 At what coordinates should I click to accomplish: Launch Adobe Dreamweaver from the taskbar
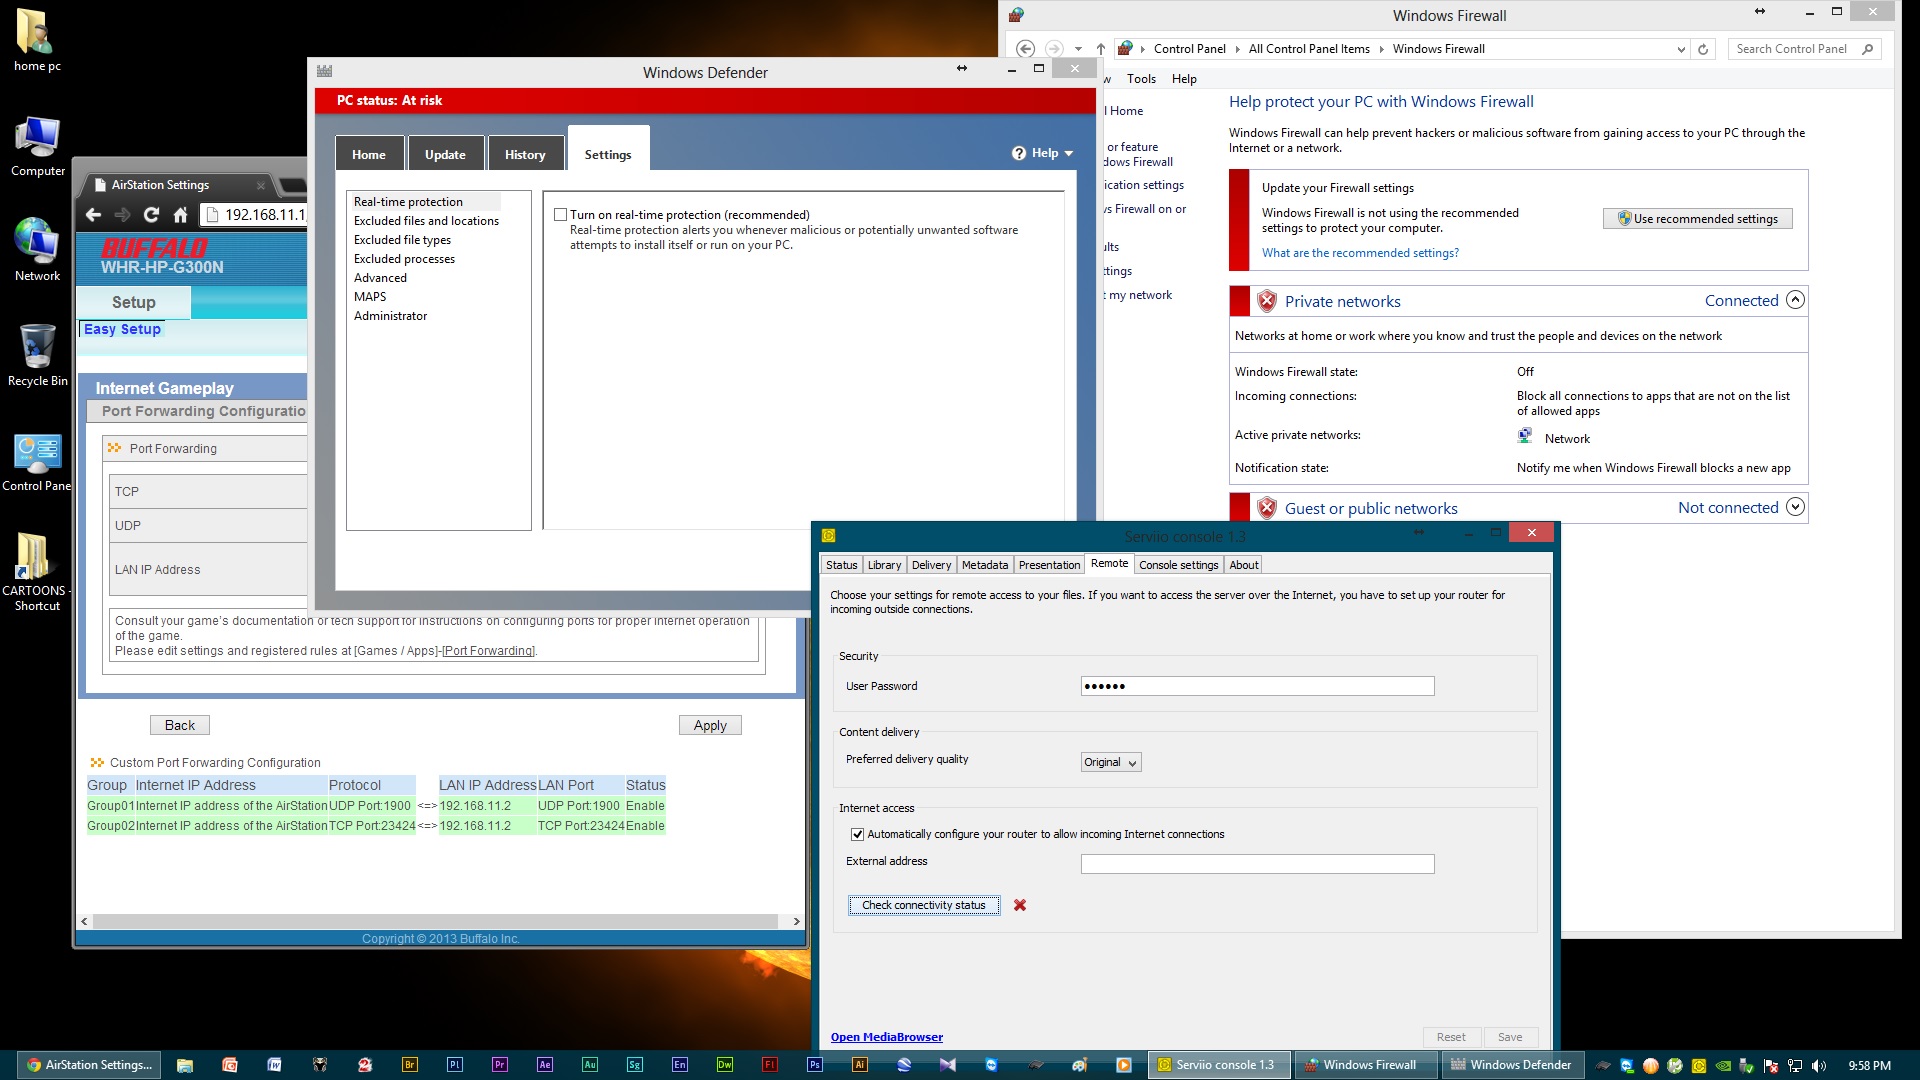(x=725, y=1065)
